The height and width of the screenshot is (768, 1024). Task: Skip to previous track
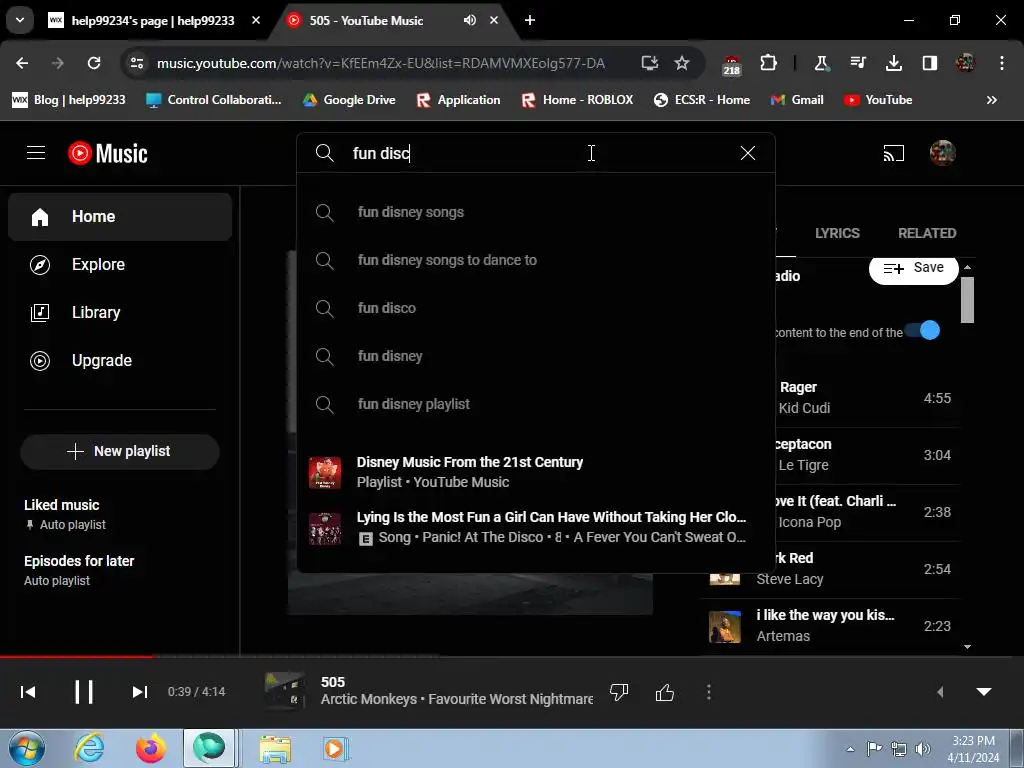click(x=28, y=692)
